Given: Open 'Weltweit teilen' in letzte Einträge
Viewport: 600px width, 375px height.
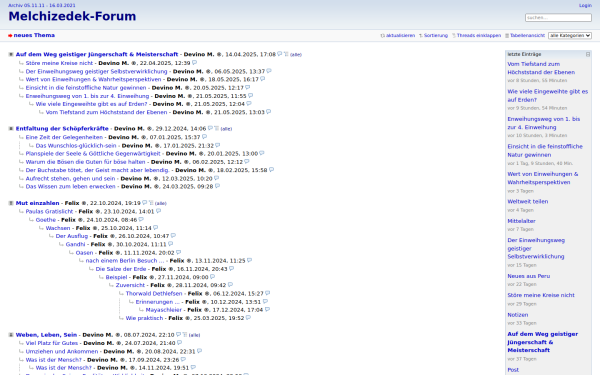Looking at the screenshot, I should (x=528, y=201).
